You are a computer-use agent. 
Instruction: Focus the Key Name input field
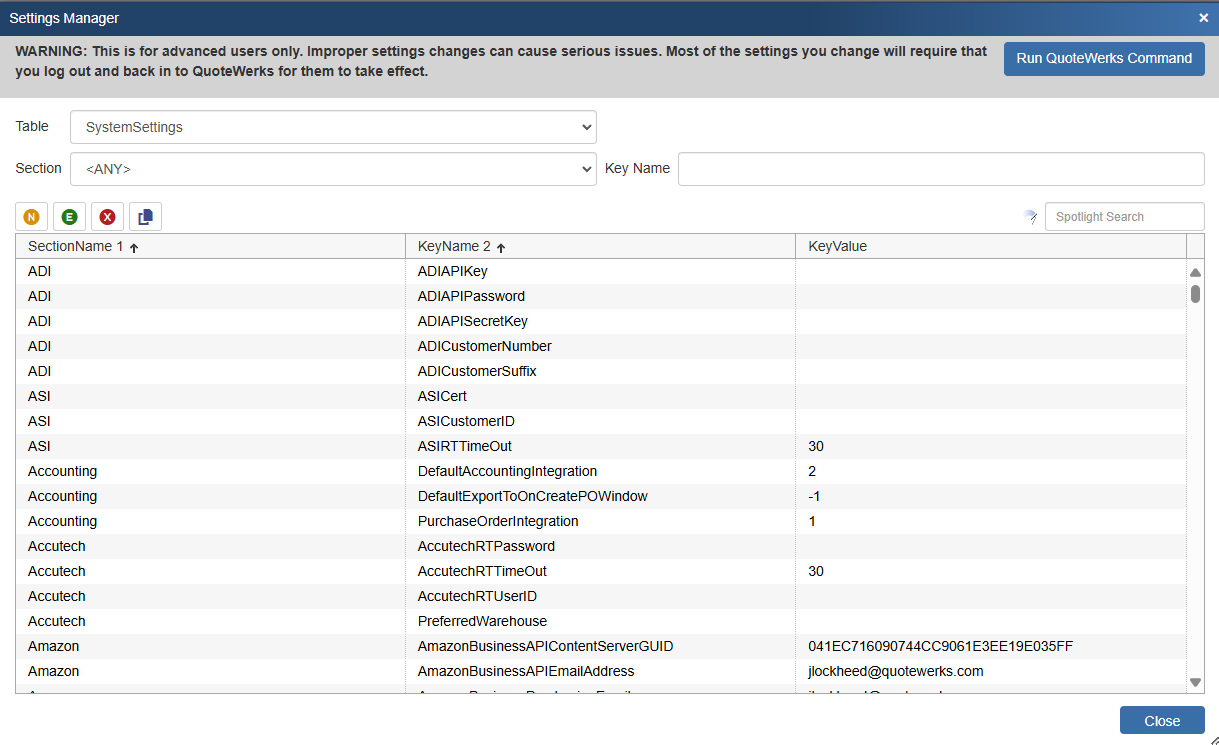(x=940, y=169)
